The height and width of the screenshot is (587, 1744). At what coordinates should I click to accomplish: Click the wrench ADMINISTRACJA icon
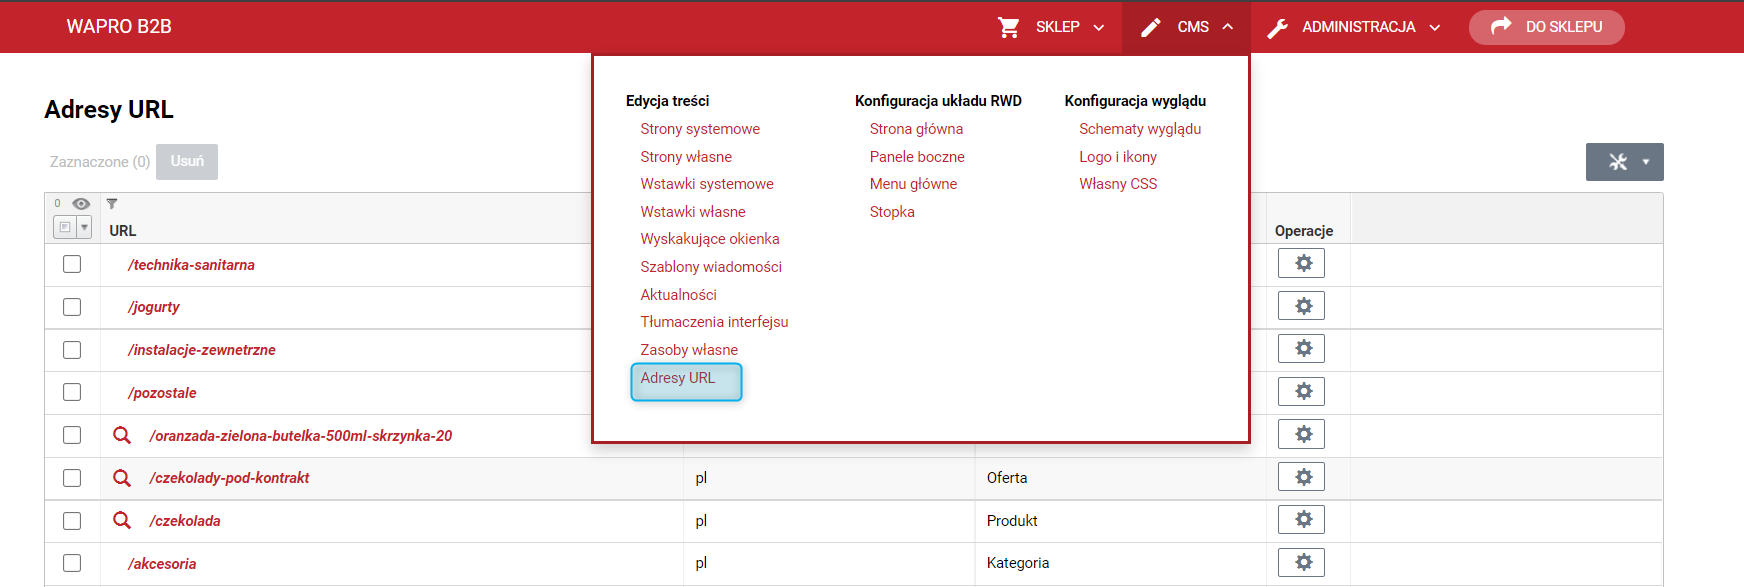[x=1277, y=28]
